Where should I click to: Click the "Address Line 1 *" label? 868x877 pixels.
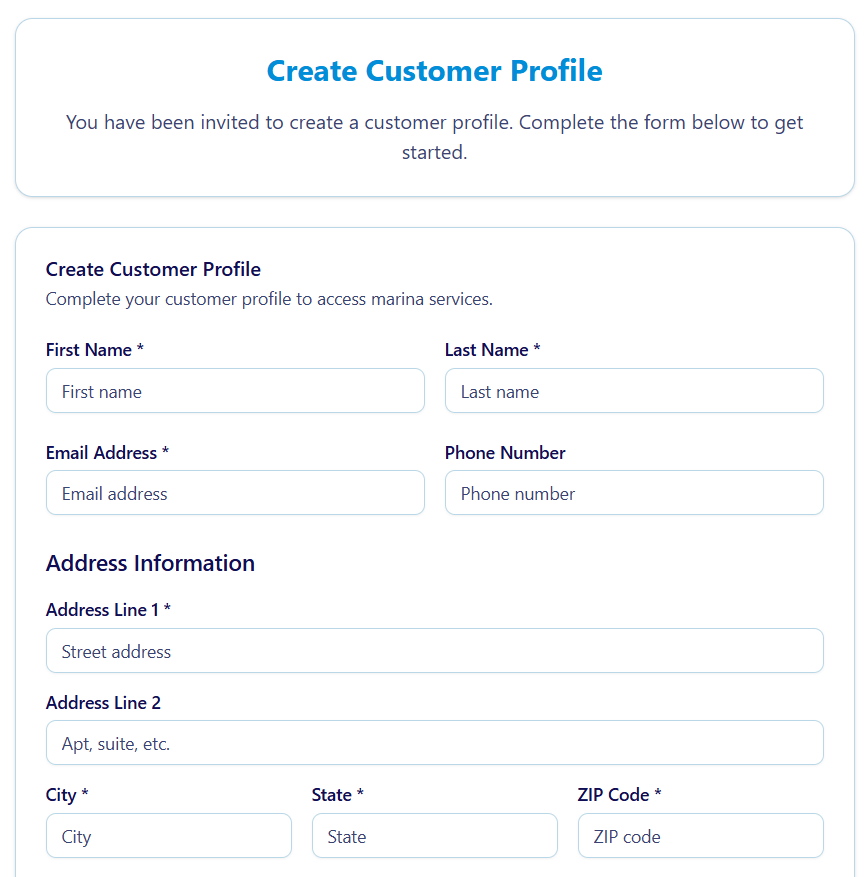click(108, 610)
